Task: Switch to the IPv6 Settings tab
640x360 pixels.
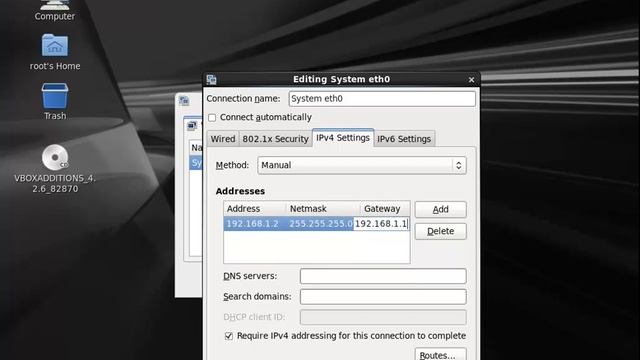Action: click(404, 139)
